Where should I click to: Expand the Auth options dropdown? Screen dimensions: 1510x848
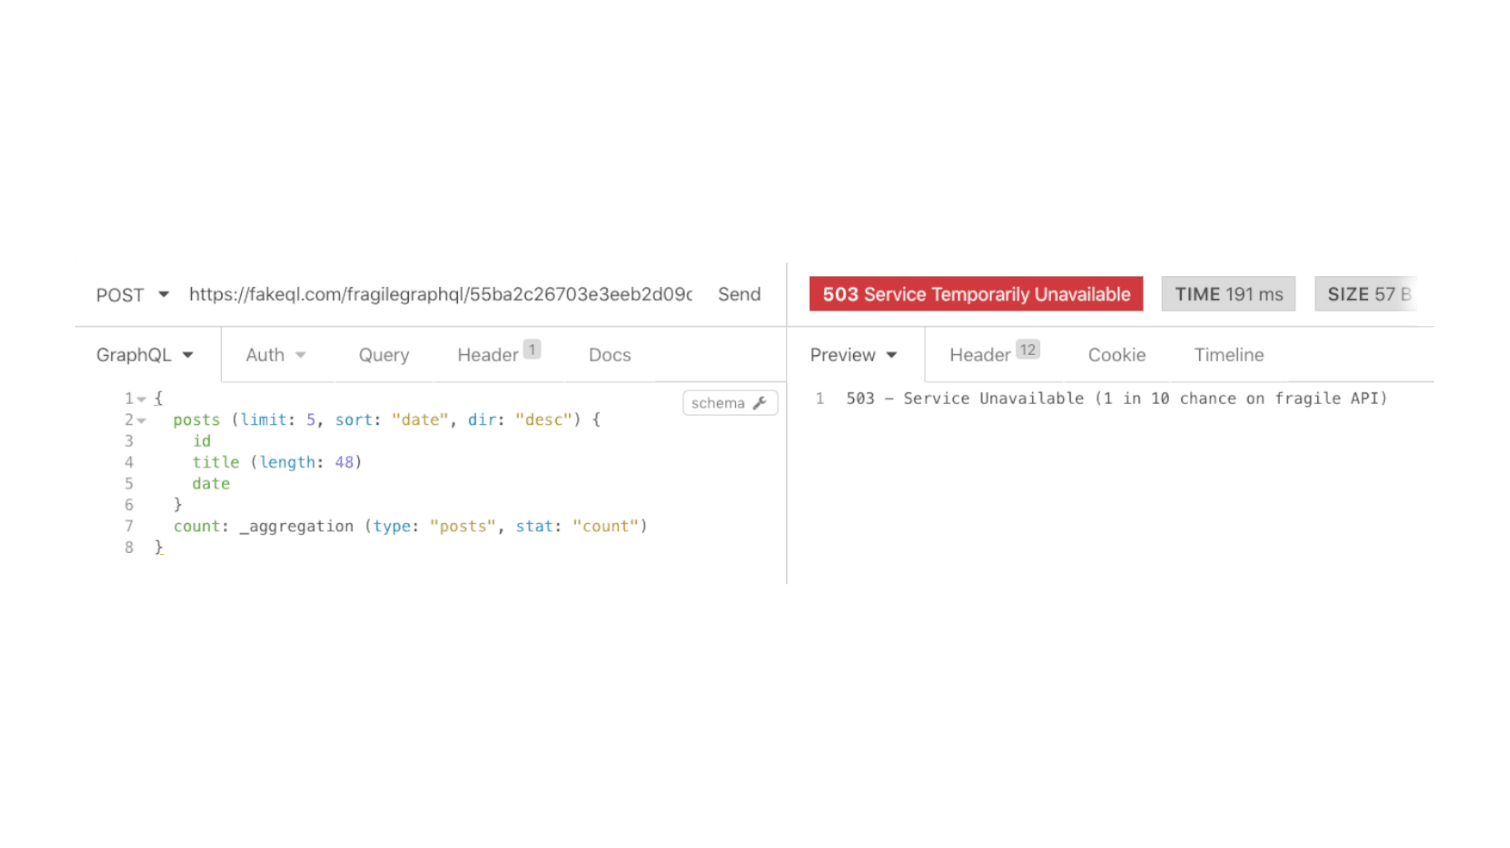tap(275, 354)
